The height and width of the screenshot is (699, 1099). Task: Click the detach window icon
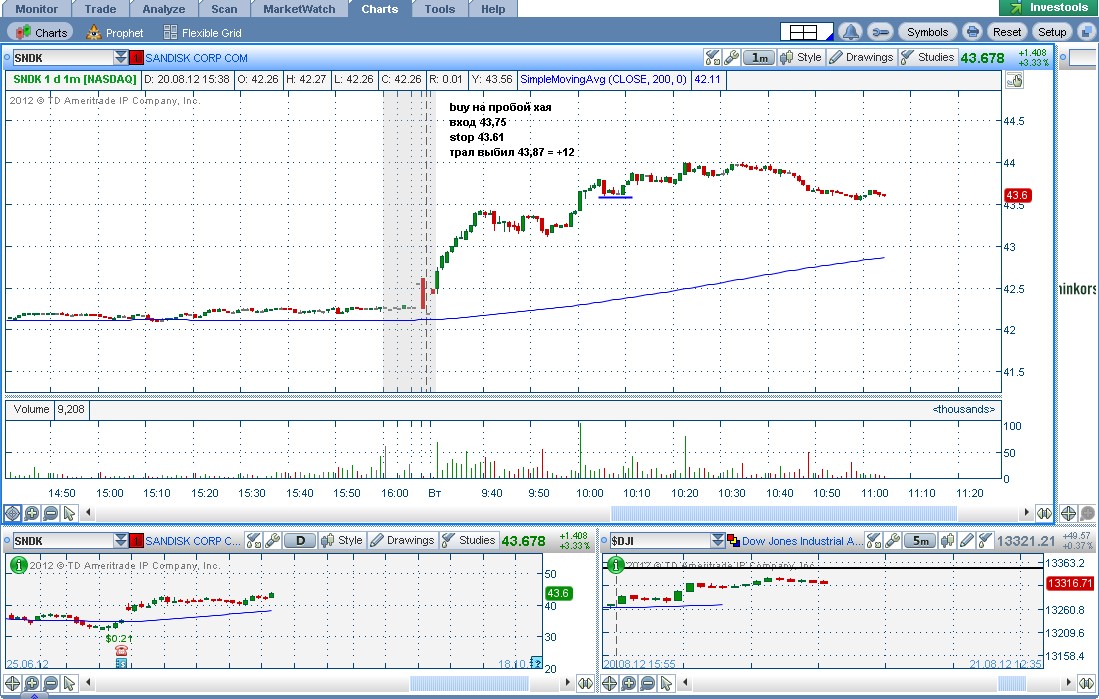1086,32
